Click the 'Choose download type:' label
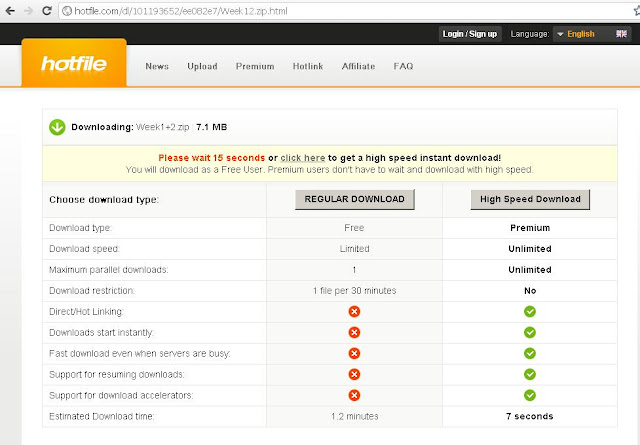This screenshot has width=640, height=445. 104,200
